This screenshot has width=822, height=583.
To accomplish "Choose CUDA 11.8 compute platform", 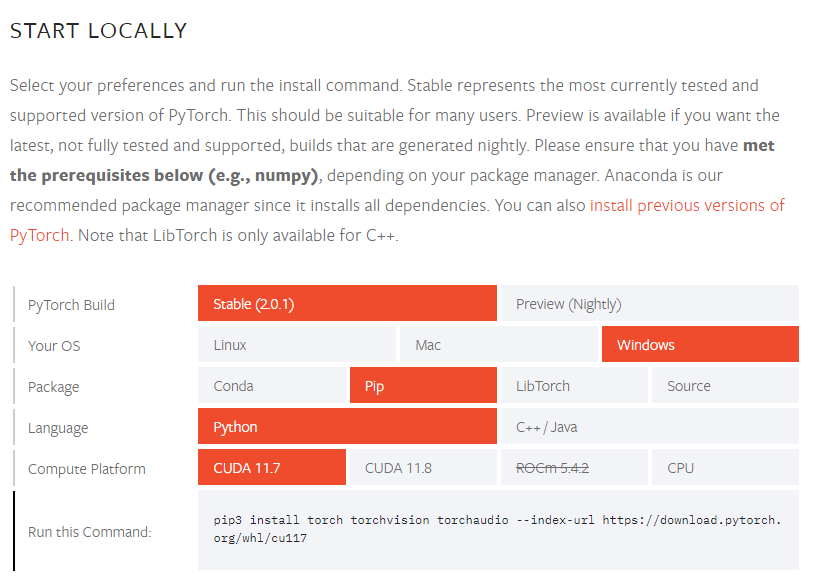I will click(423, 466).
